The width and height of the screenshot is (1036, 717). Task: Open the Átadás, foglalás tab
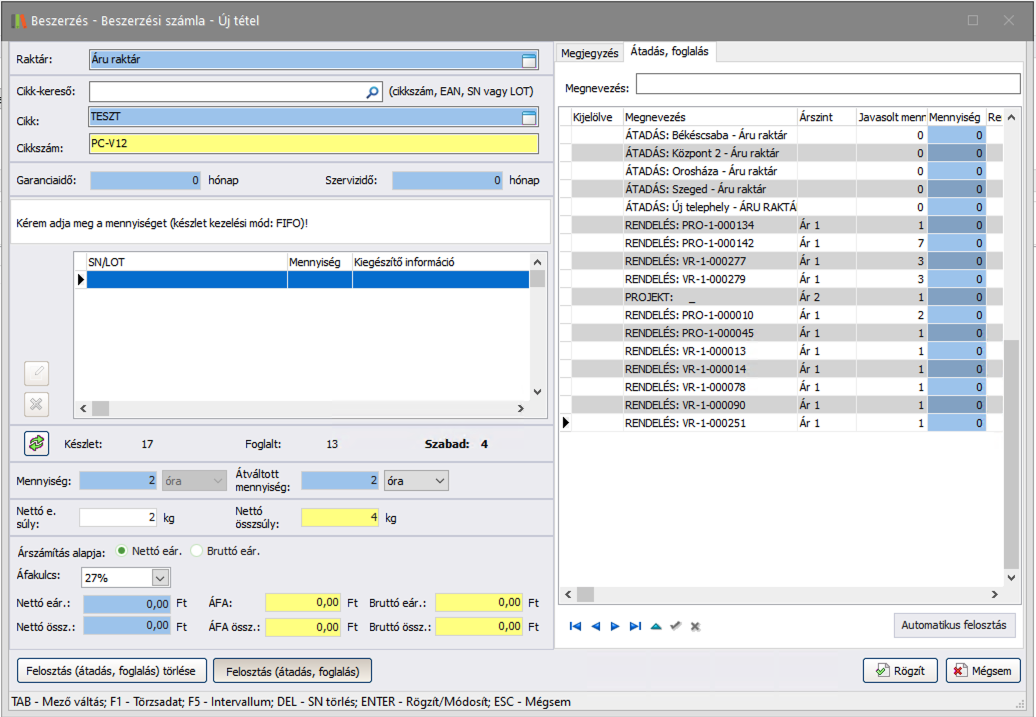[x=669, y=52]
